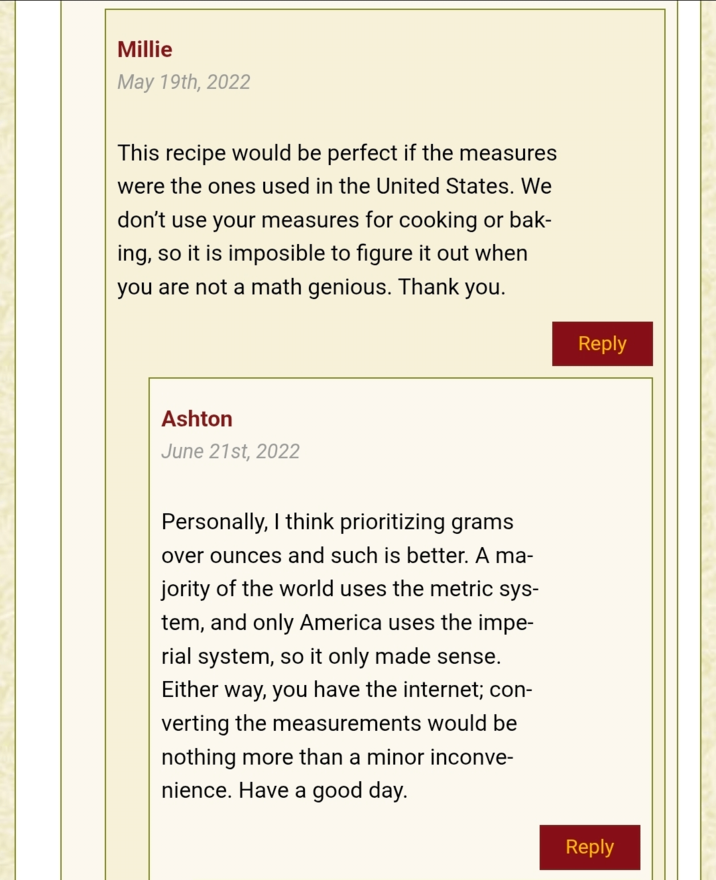Click 'measurements would be' in Ashton's reply

[394, 723]
